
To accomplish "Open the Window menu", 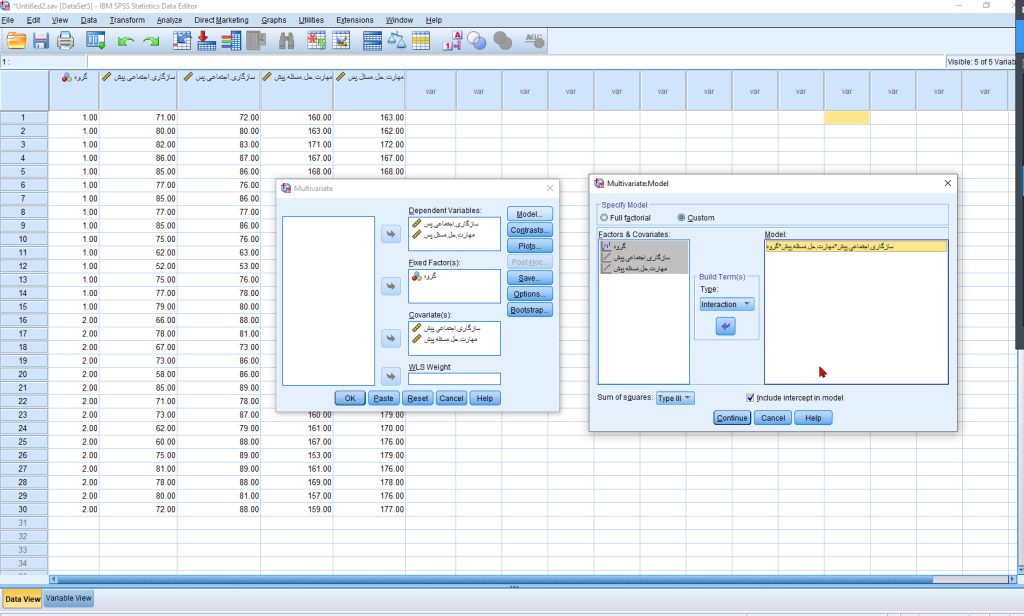I will coord(399,20).
